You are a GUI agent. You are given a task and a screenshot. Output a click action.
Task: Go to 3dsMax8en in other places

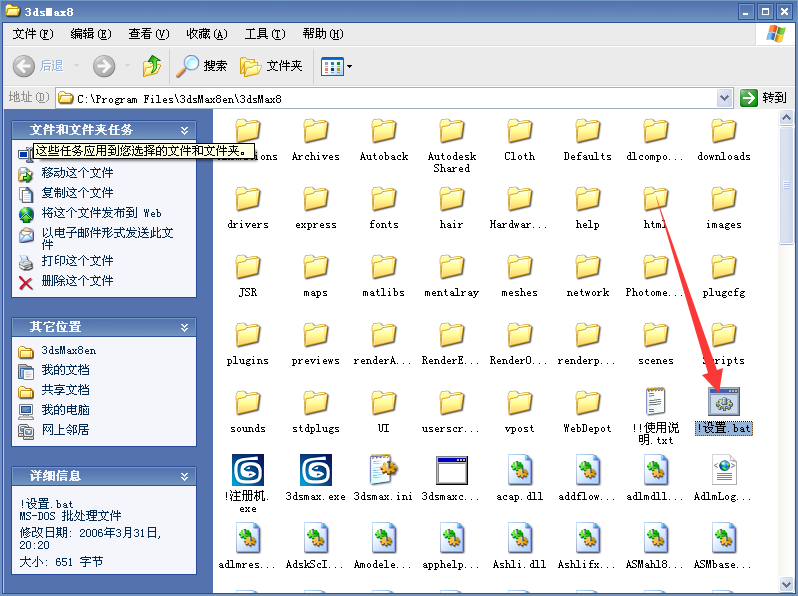click(x=69, y=350)
